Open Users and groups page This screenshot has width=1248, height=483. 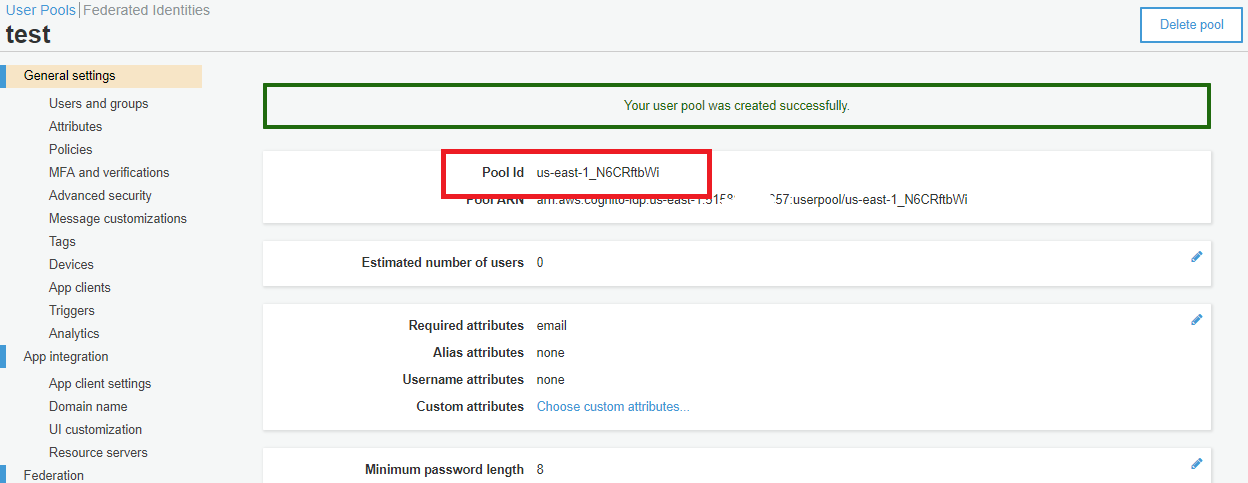coord(98,104)
